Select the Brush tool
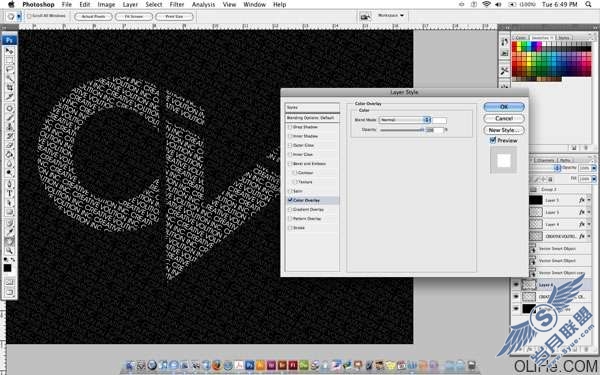Image resolution: width=600 pixels, height=375 pixels. tap(9, 117)
